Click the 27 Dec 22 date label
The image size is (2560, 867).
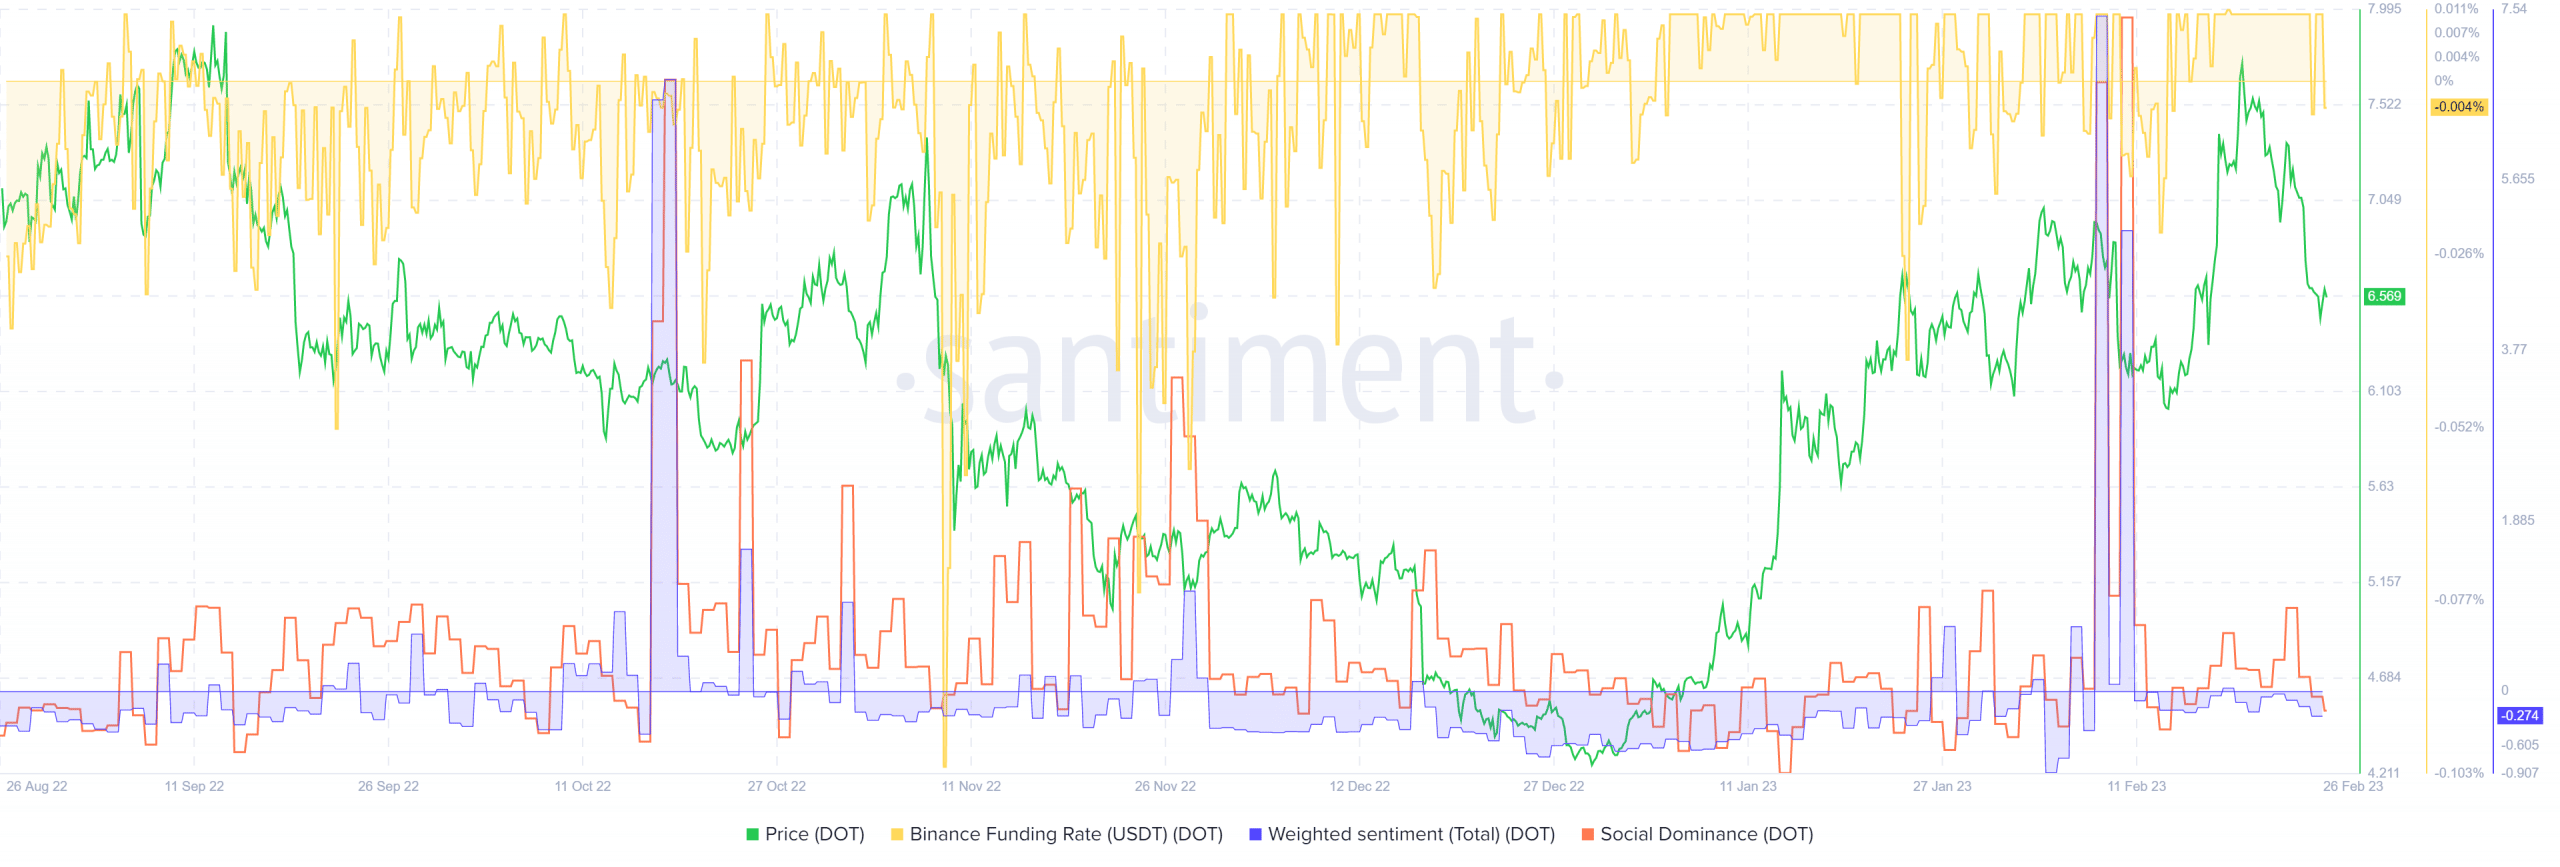pos(1553,786)
